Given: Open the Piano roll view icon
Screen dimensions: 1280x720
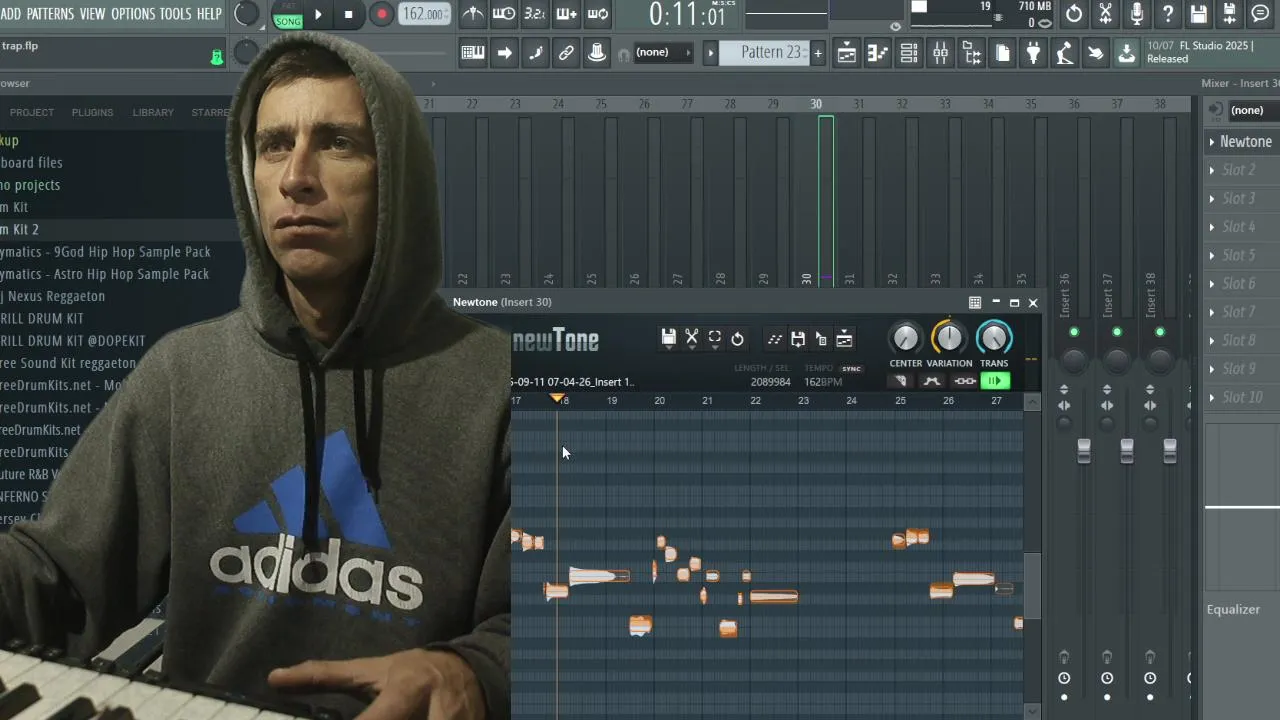Looking at the screenshot, I should coord(878,53).
